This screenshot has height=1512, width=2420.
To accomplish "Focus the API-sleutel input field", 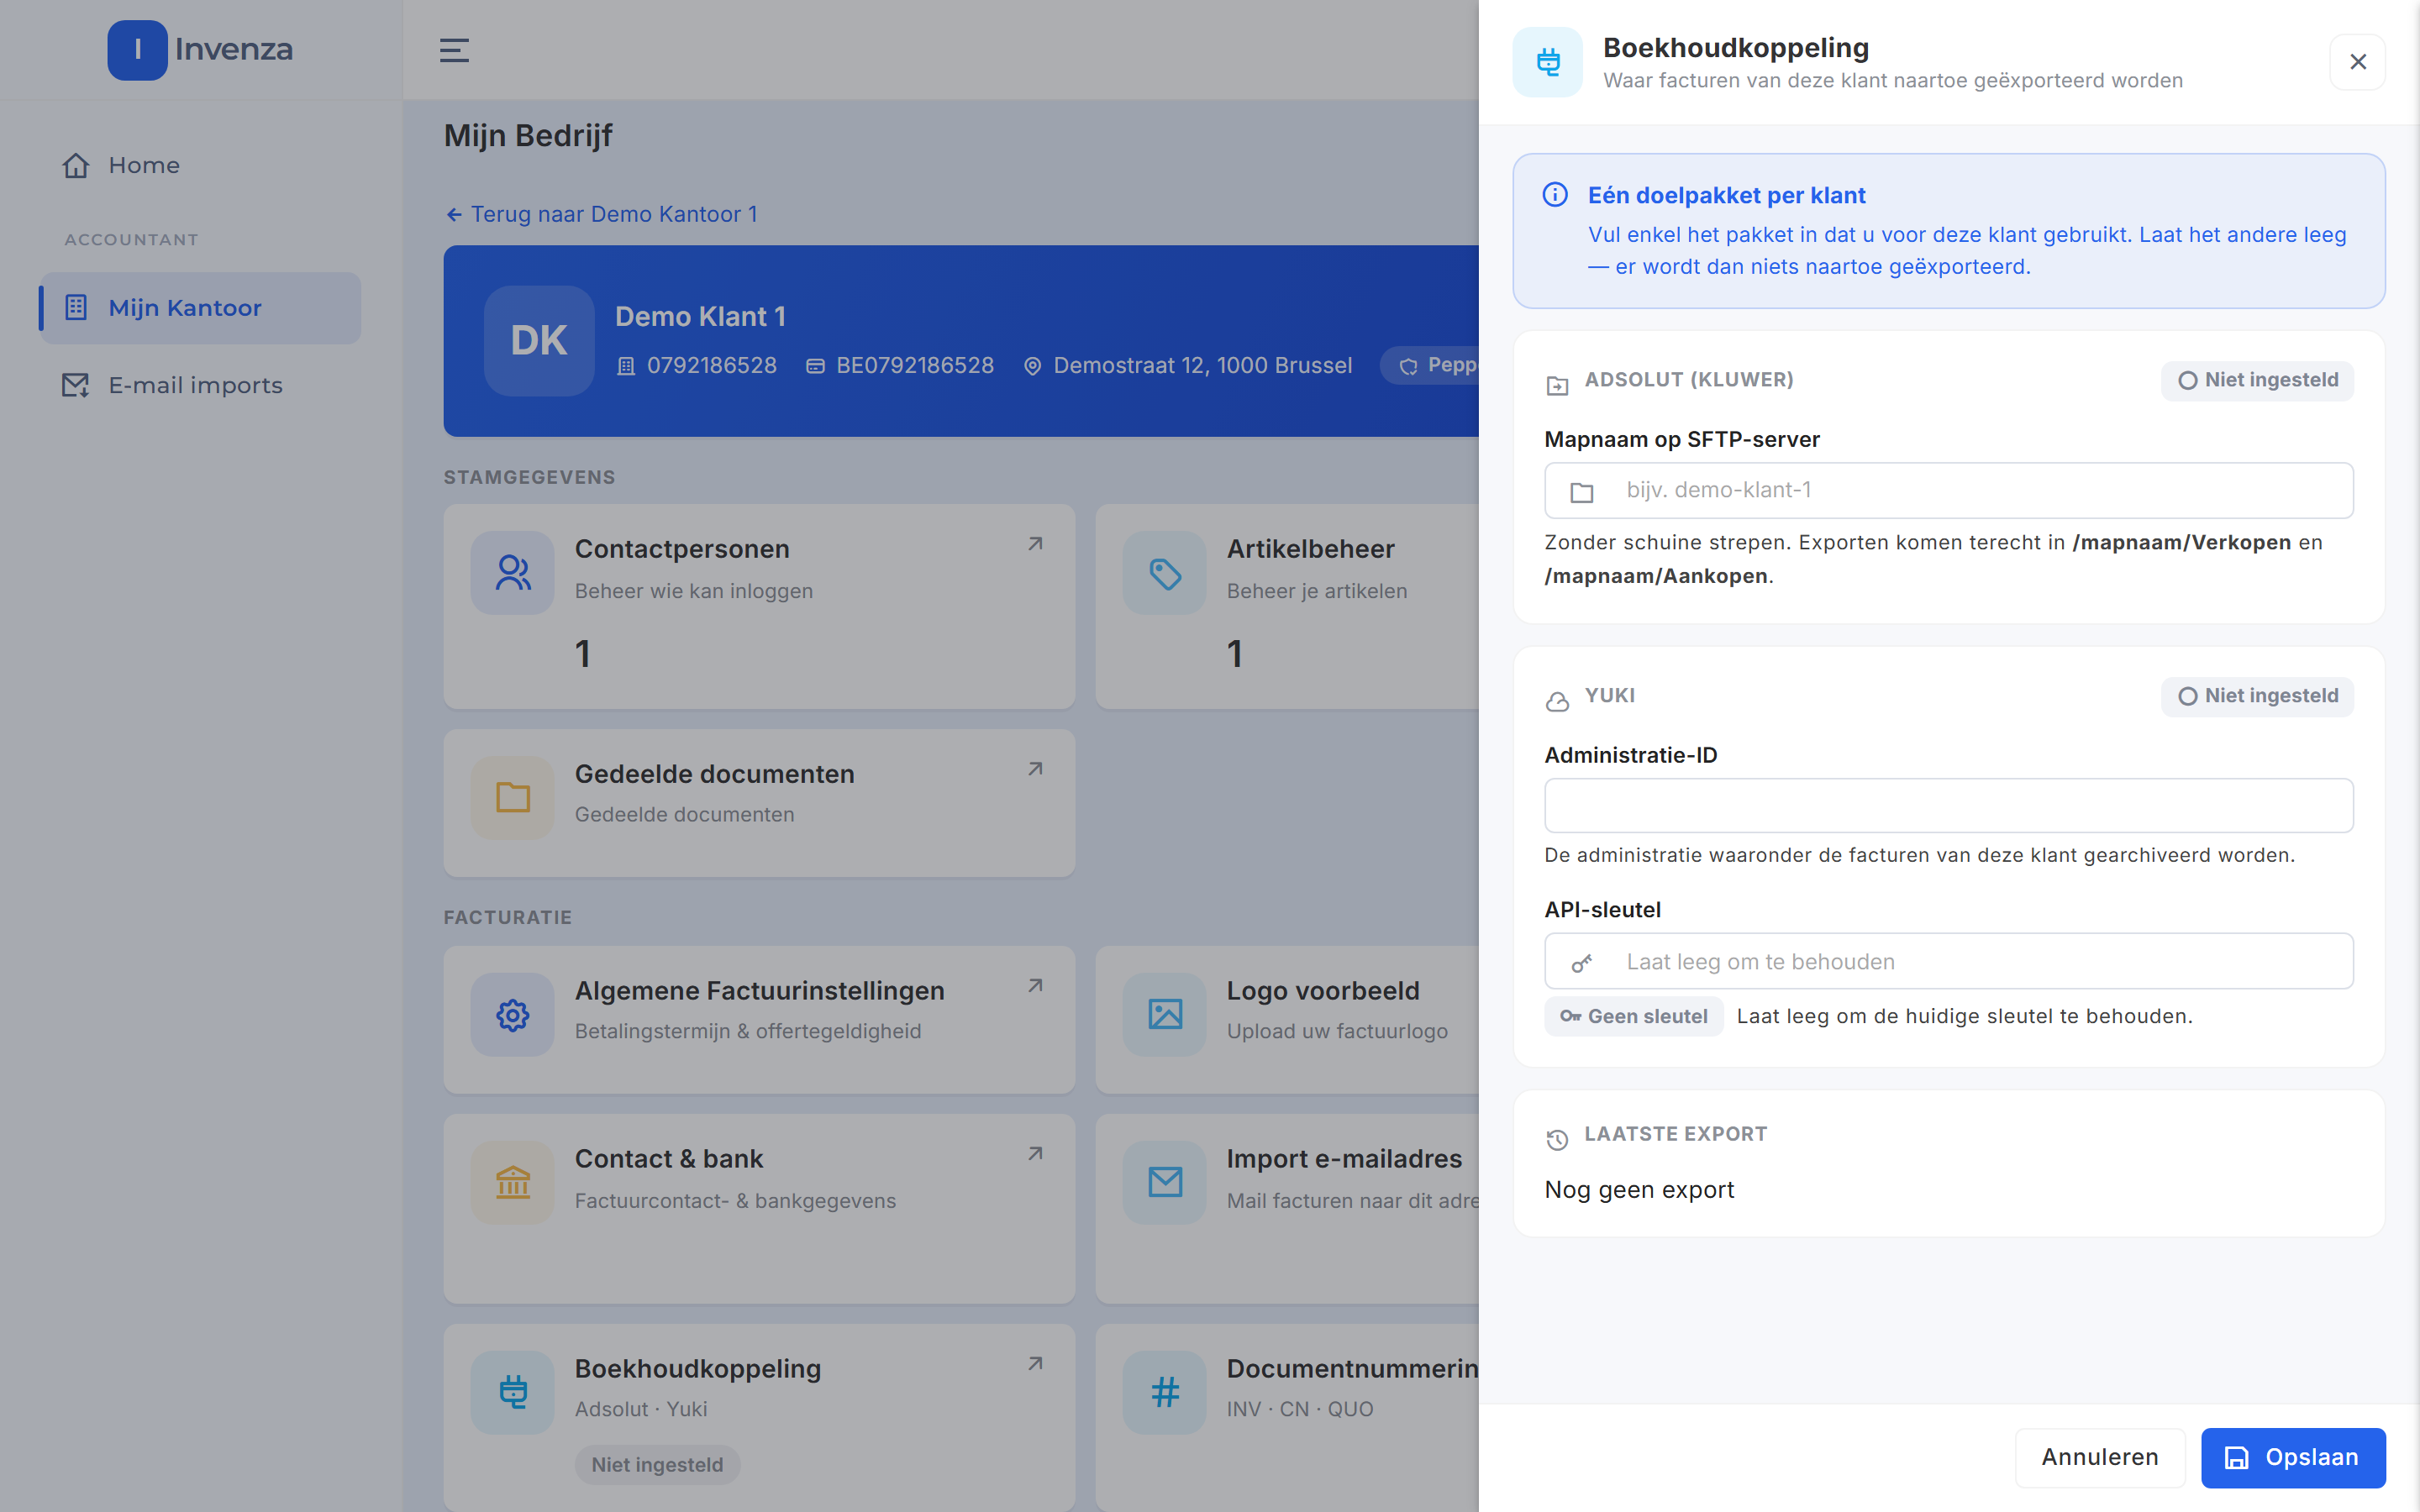I will click(1948, 961).
